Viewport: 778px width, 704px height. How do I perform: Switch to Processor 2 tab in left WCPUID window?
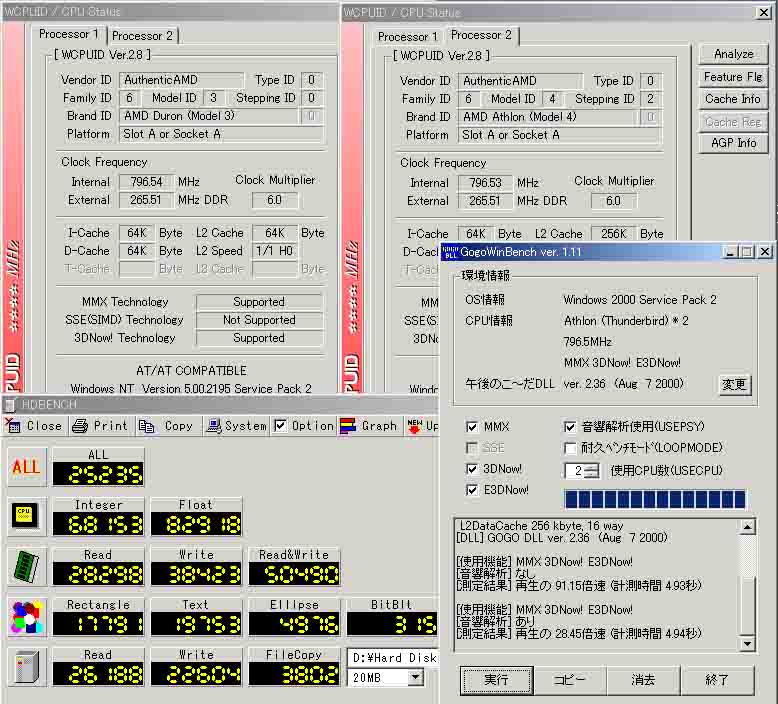coord(142,36)
